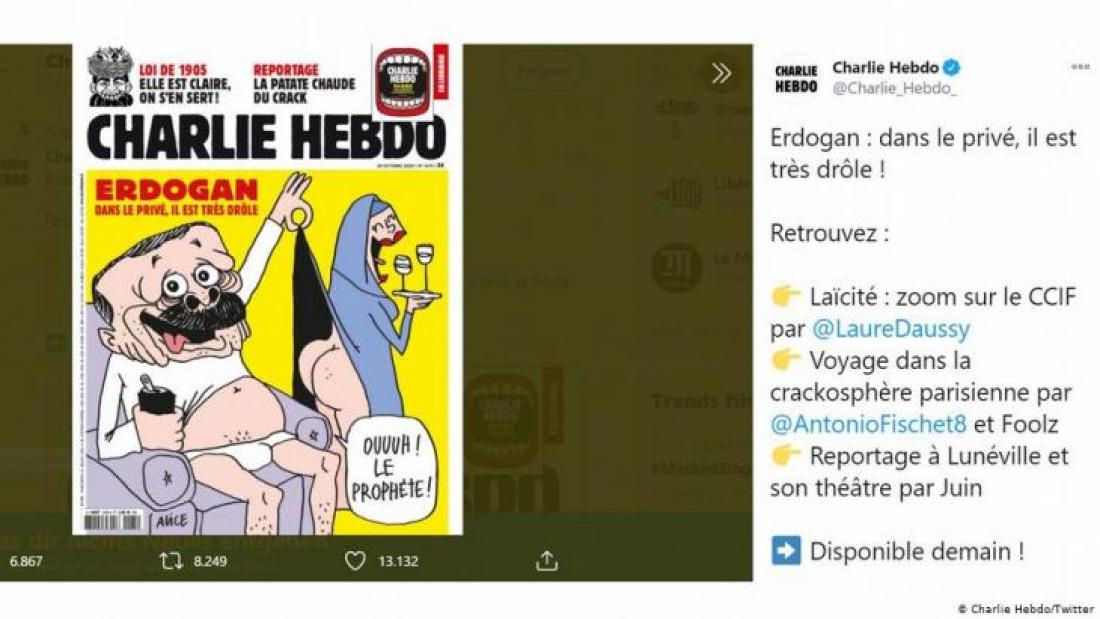Click the likes count 13.132

(398, 561)
